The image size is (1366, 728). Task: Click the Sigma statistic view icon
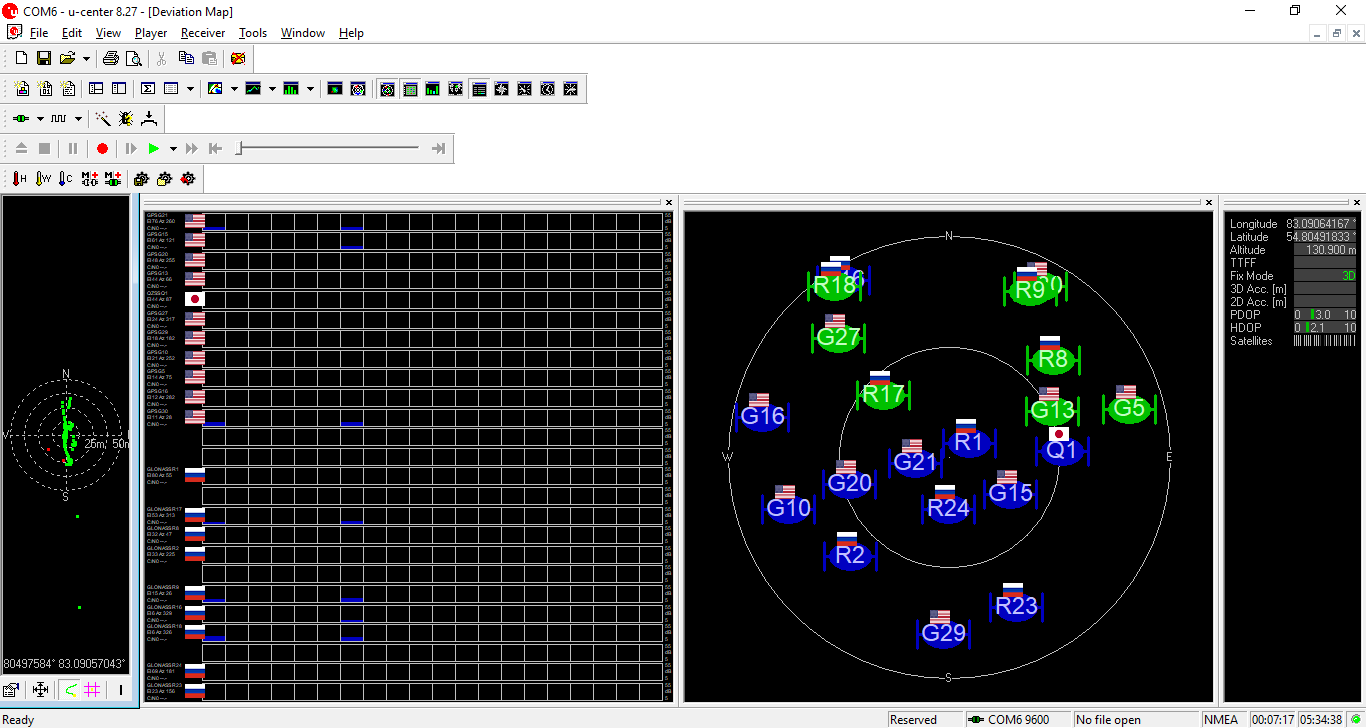tap(148, 89)
